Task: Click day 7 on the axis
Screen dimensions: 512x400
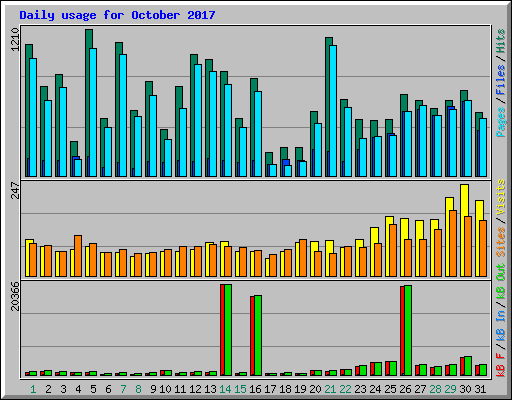Action: (x=123, y=389)
